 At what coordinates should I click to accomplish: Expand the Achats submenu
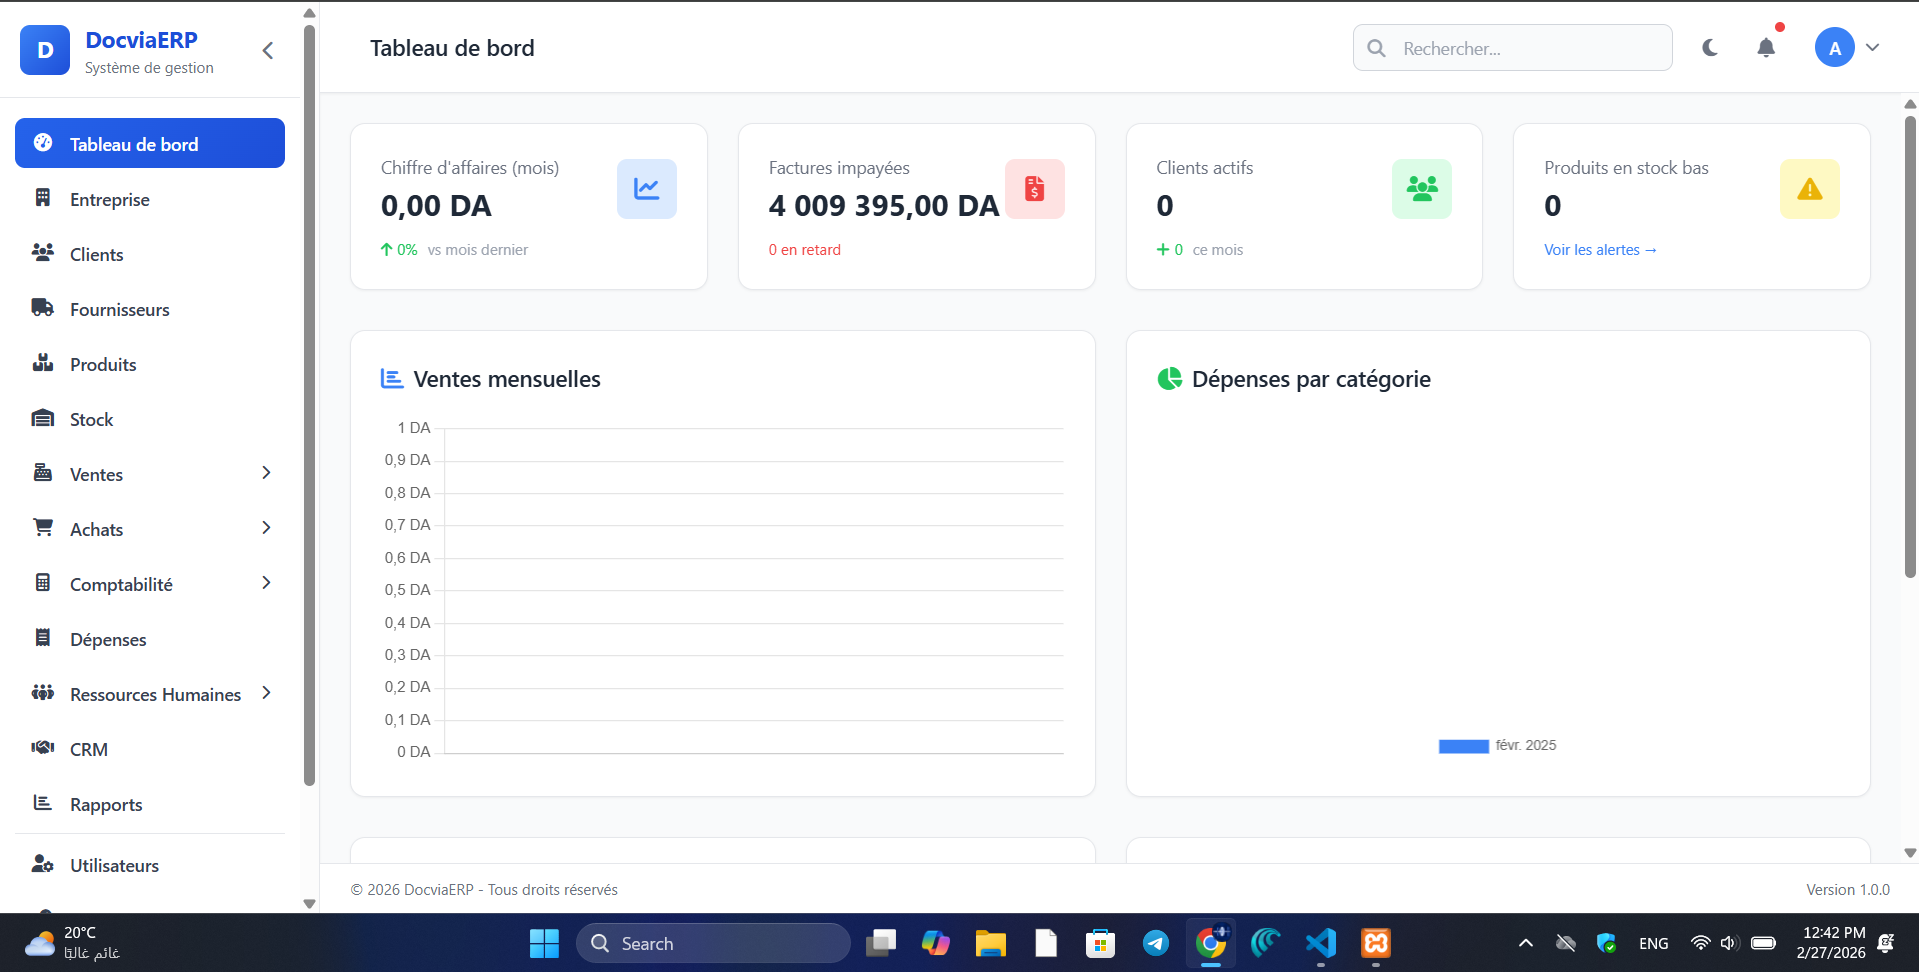[266, 528]
